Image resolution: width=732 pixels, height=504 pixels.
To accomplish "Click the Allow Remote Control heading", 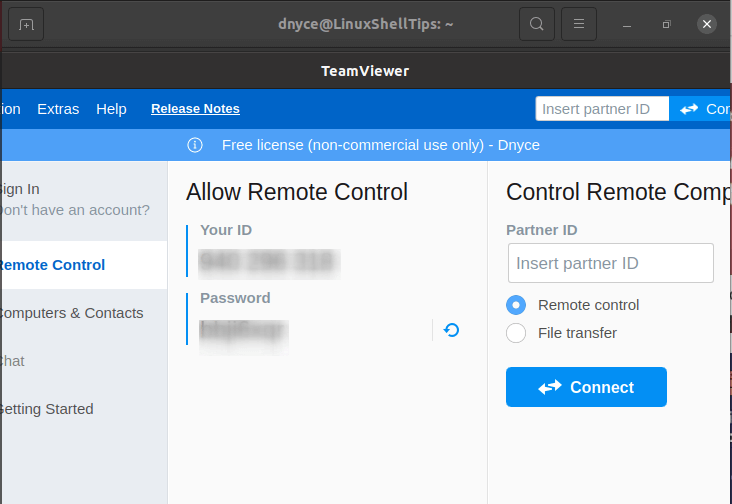I will point(297,192).
